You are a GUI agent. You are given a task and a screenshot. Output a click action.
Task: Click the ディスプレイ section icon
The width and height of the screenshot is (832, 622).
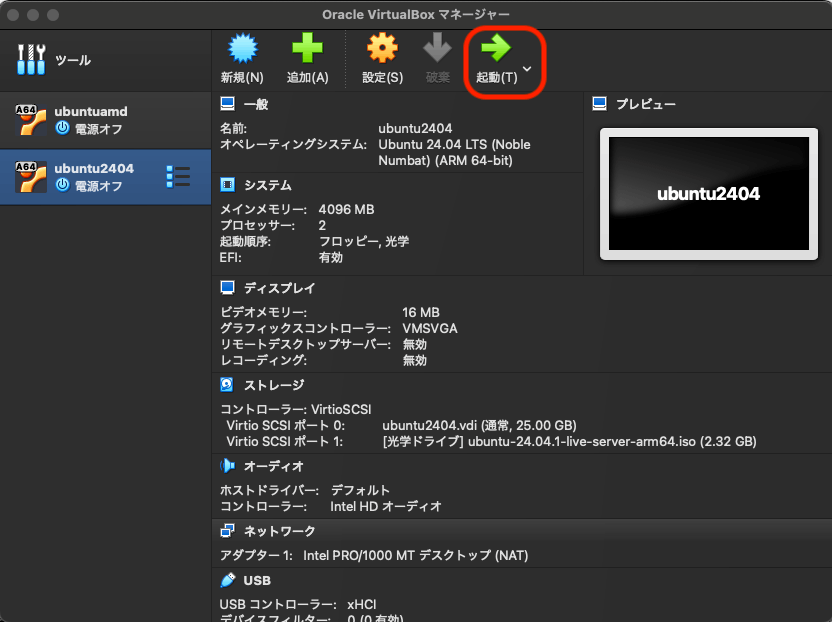(228, 288)
